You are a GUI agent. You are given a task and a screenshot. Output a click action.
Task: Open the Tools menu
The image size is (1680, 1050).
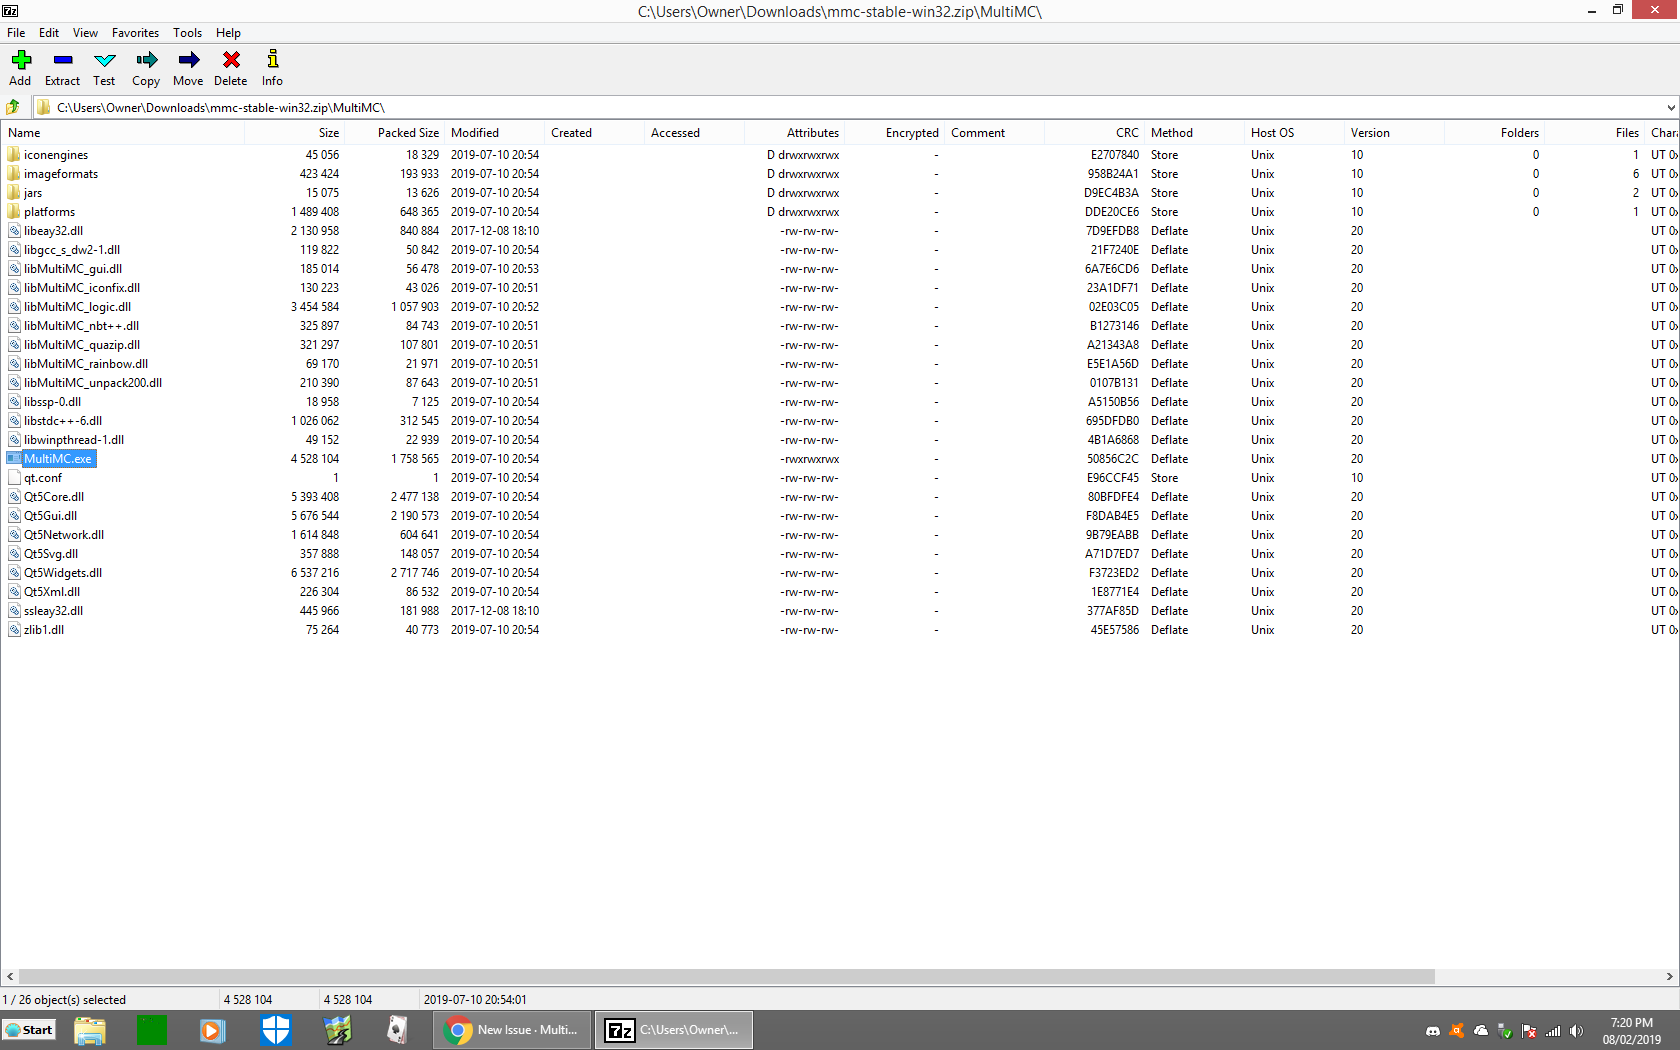(x=187, y=32)
